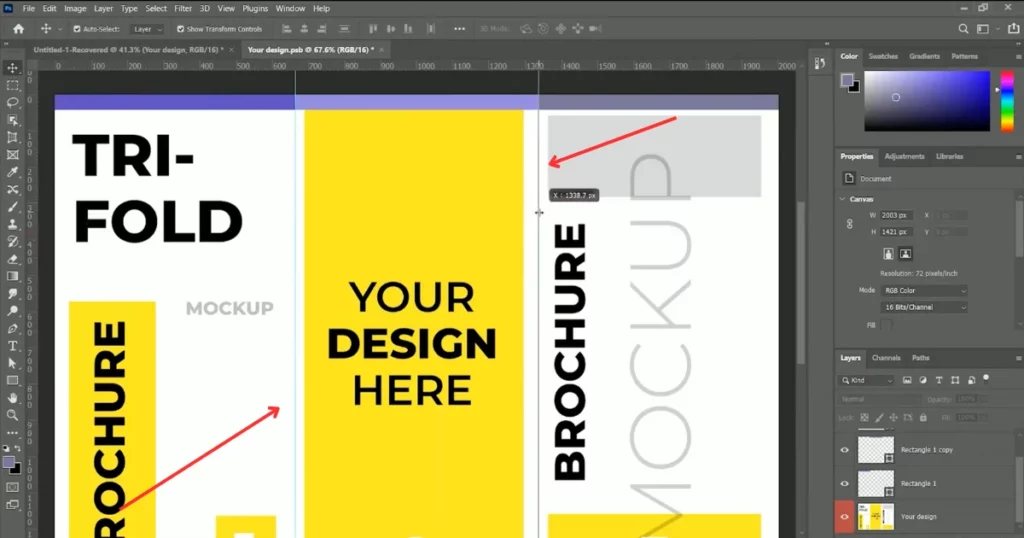Click the Share icon at top right
Screen dimensions: 1024x538
click(1014, 29)
